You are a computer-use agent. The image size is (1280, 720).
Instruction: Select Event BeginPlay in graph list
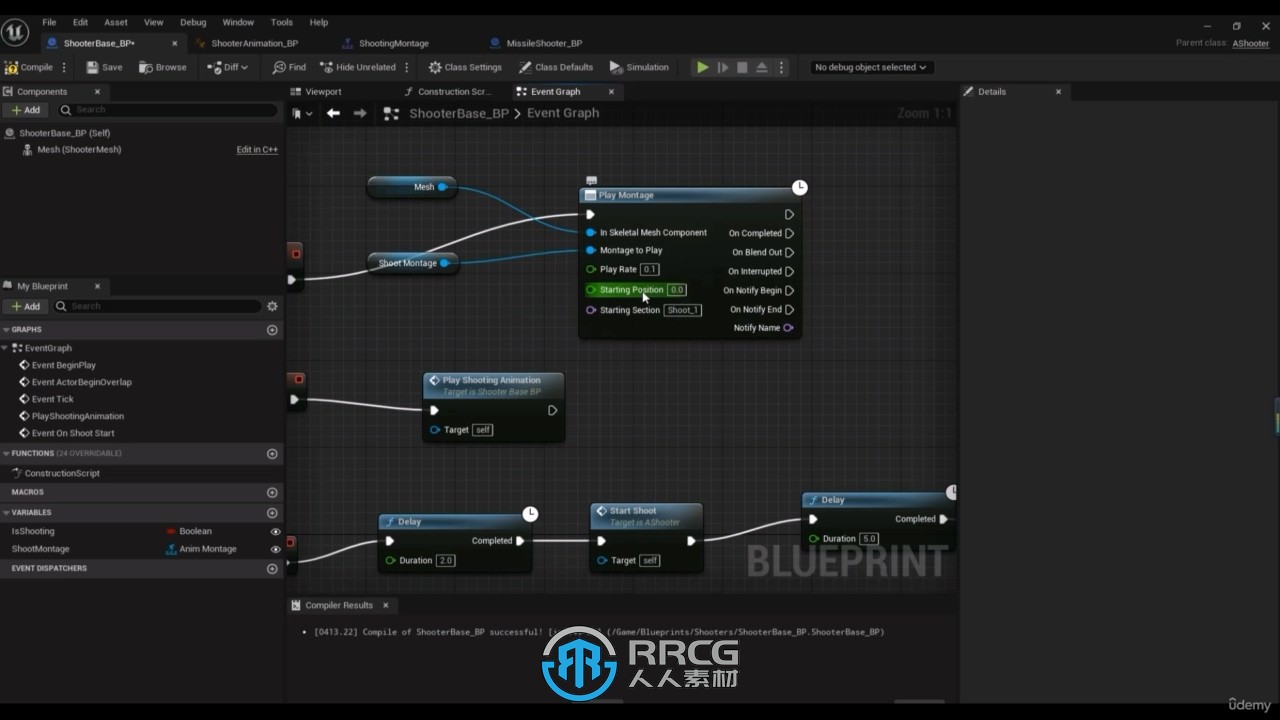[x=64, y=365]
